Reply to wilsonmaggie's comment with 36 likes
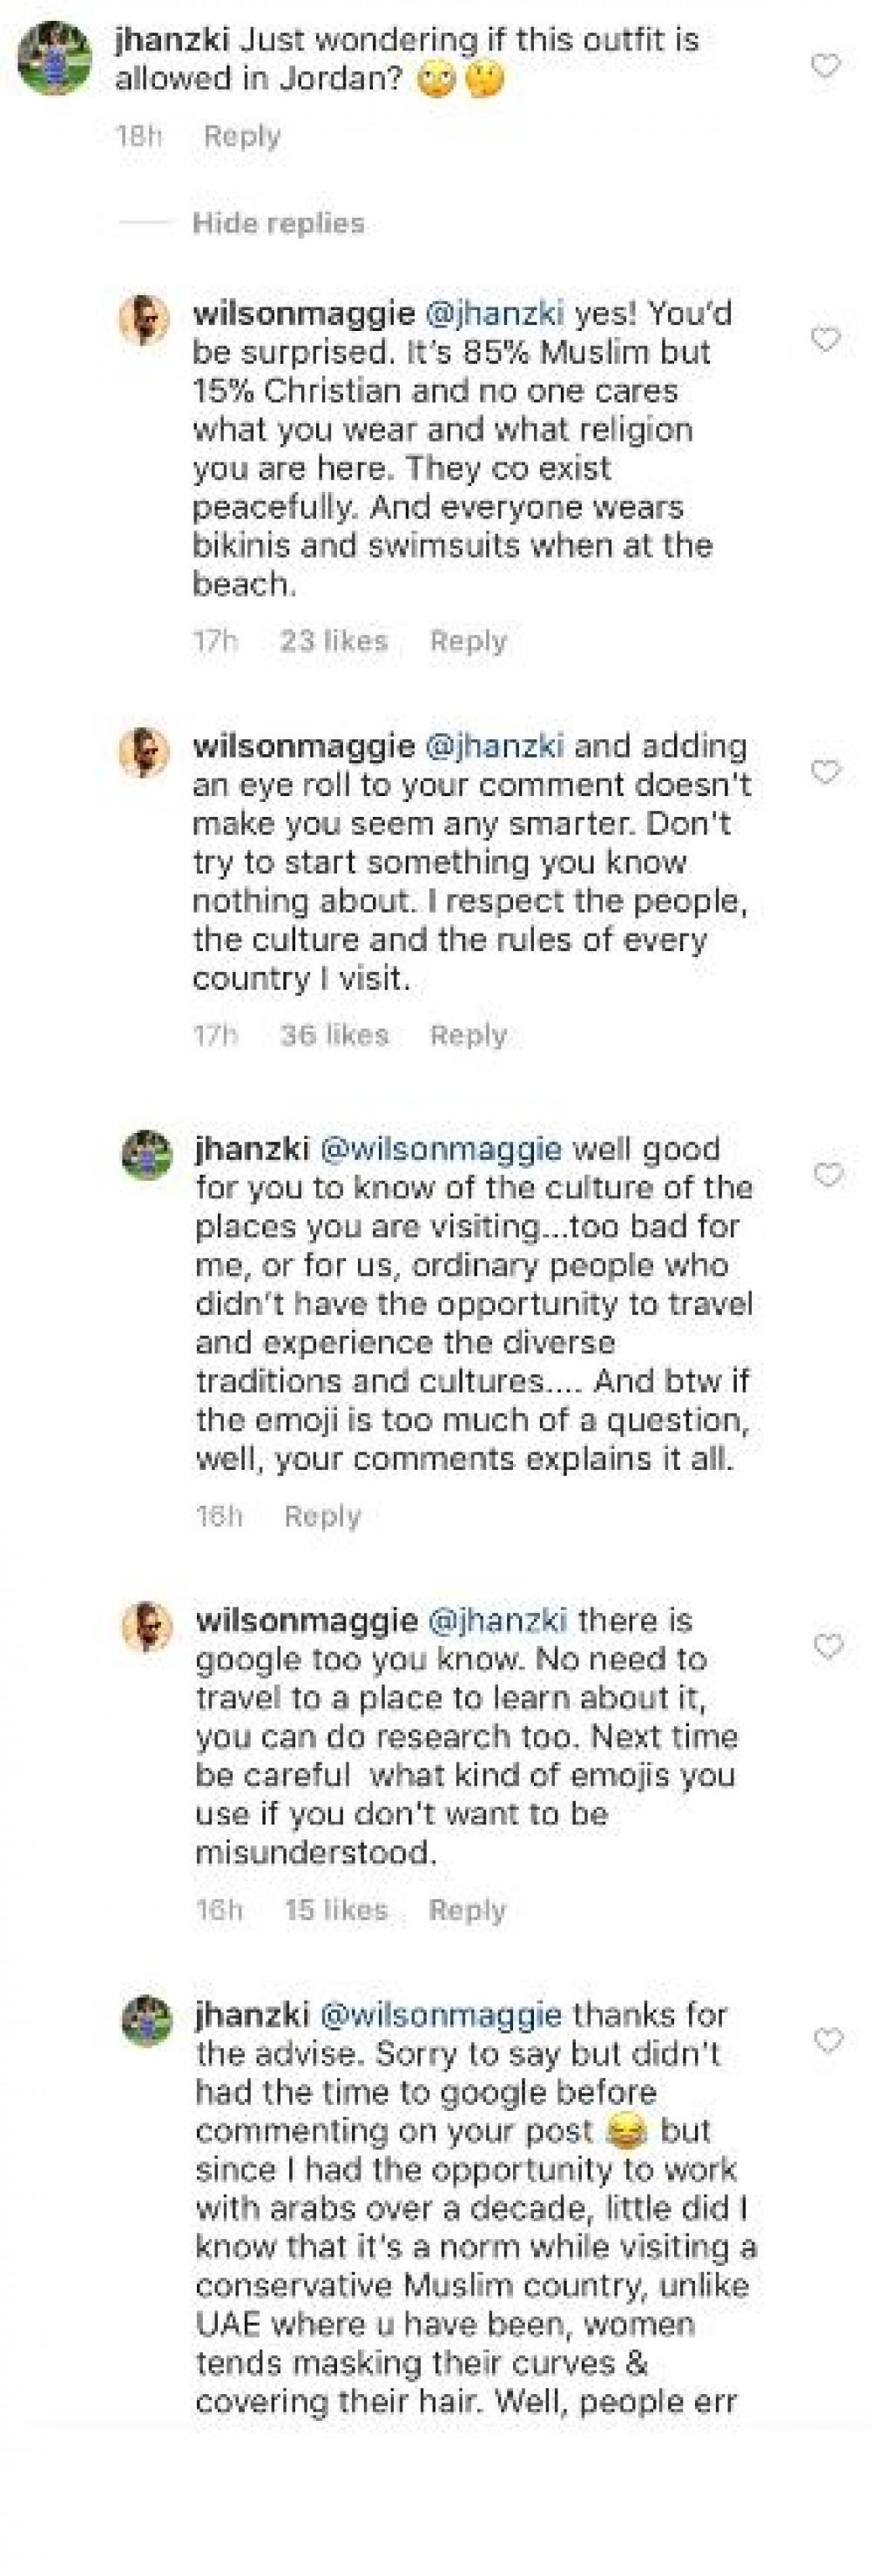 pos(468,1035)
